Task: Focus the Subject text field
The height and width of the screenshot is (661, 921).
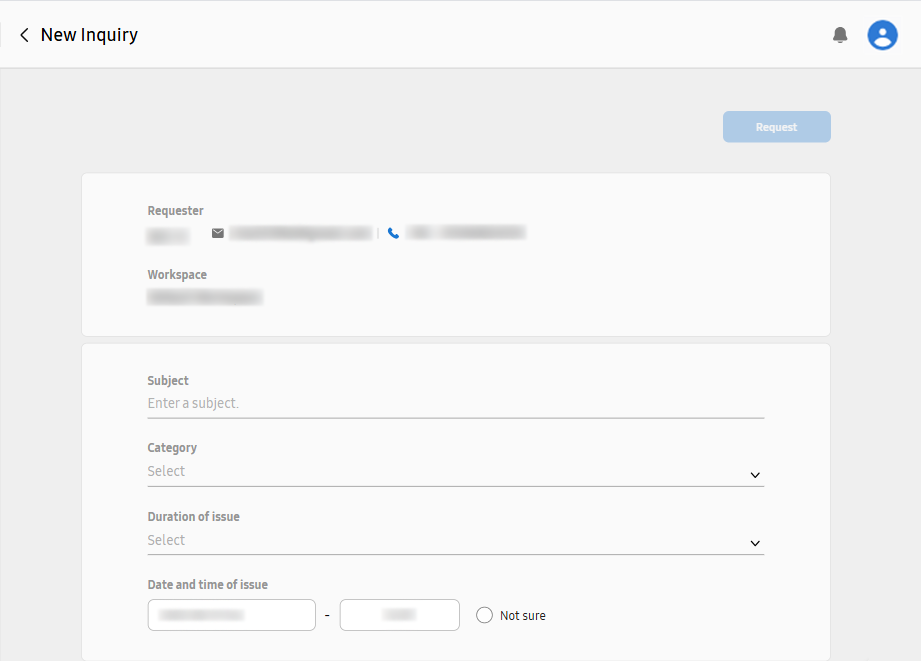Action: 455,403
